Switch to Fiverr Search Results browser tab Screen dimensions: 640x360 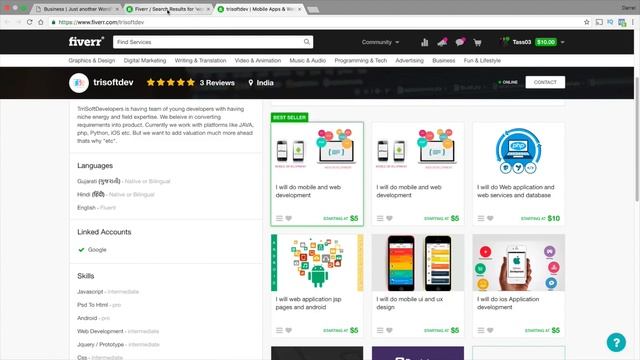(x=168, y=9)
